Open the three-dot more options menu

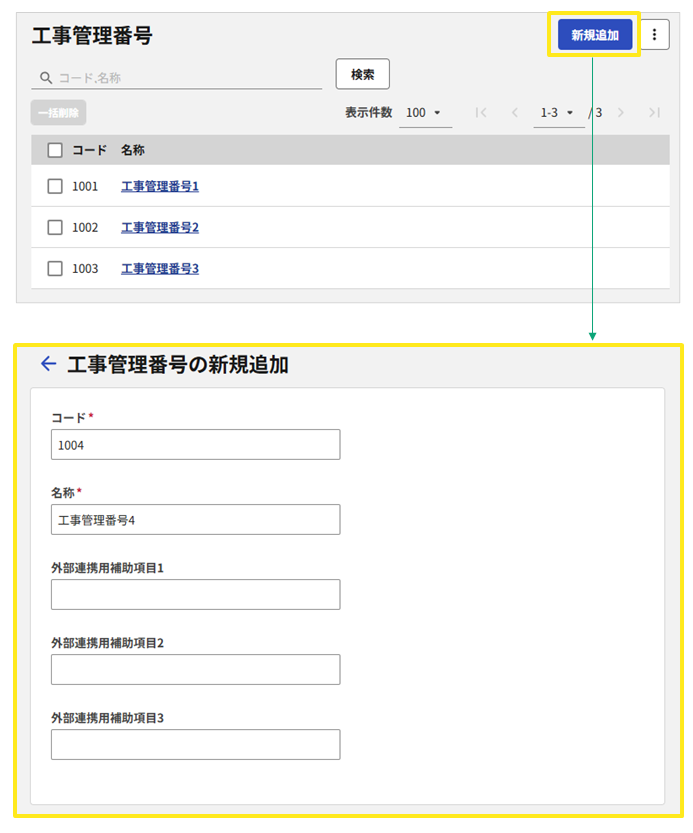(654, 35)
